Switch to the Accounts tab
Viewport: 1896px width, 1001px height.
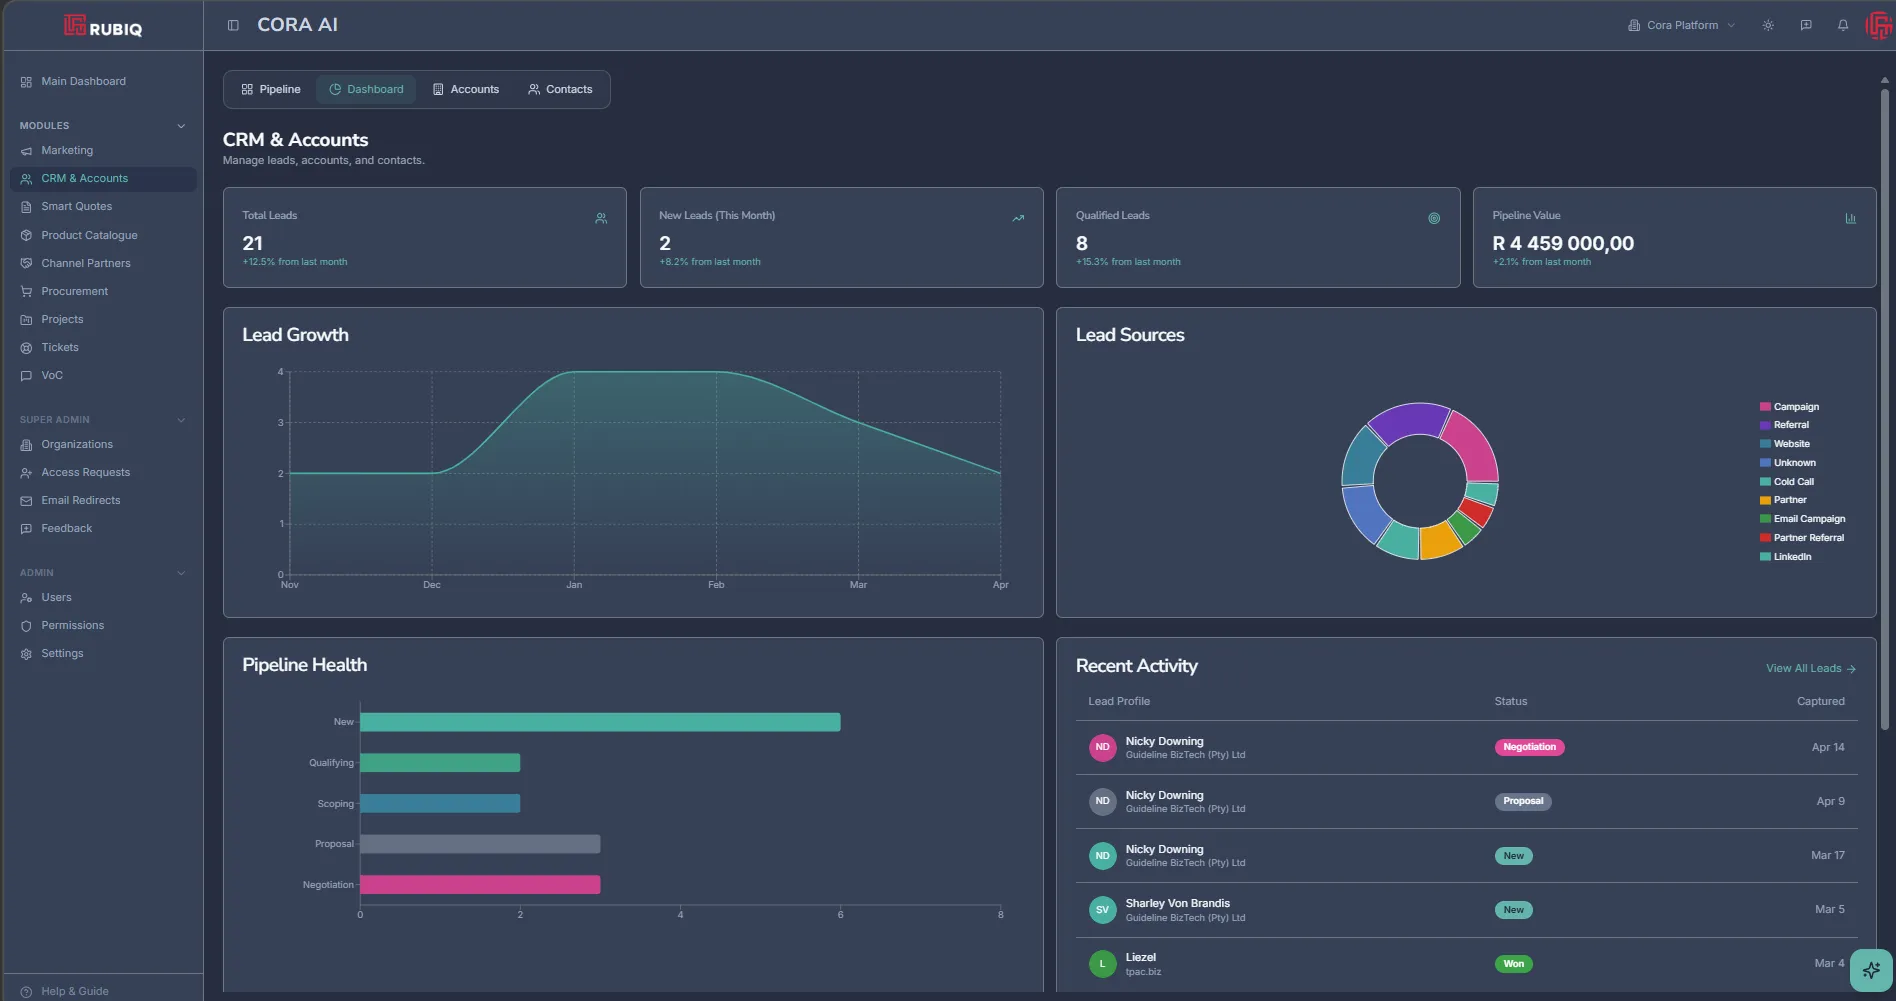click(x=465, y=89)
